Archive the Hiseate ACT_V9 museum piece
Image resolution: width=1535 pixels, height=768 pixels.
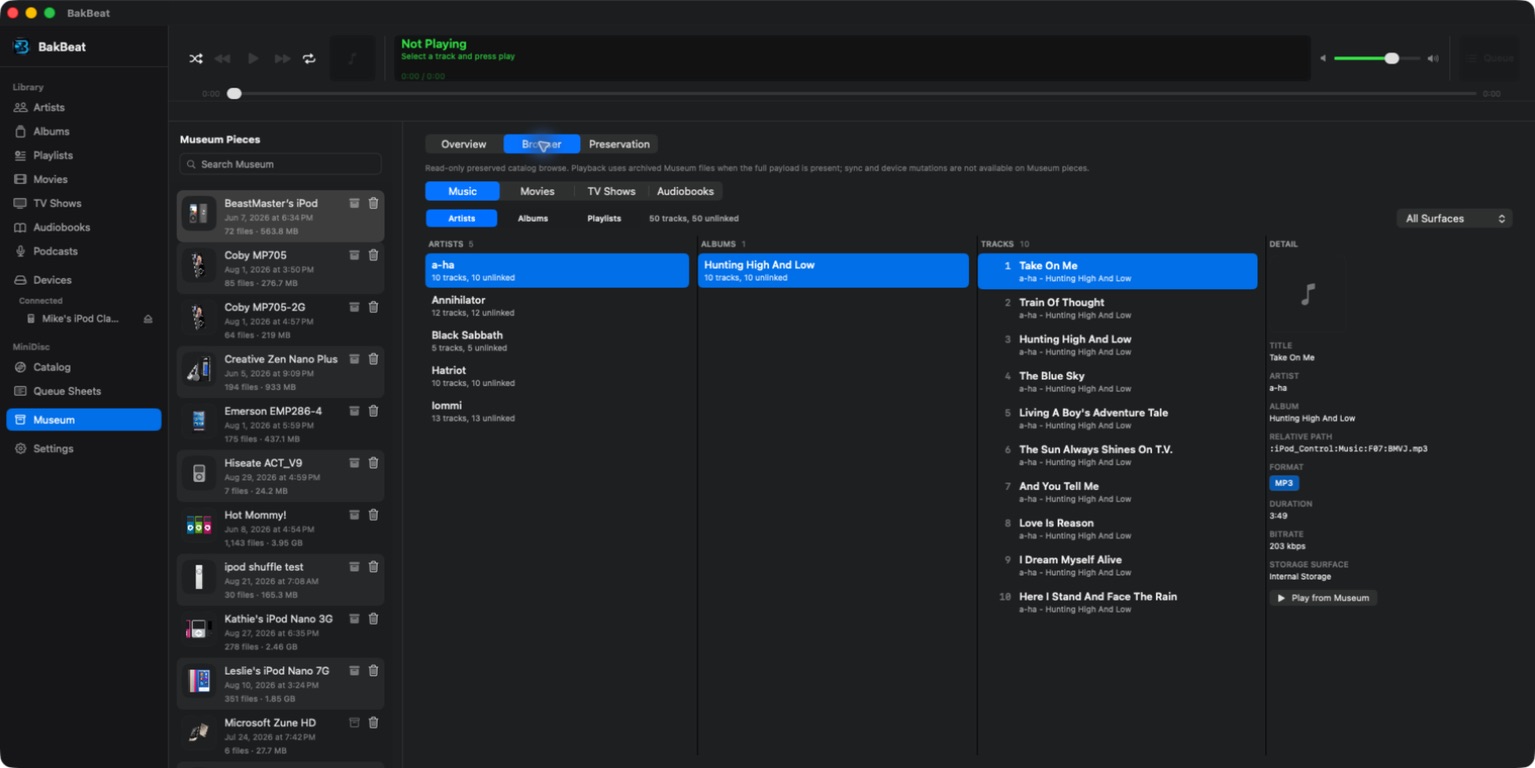(x=354, y=463)
